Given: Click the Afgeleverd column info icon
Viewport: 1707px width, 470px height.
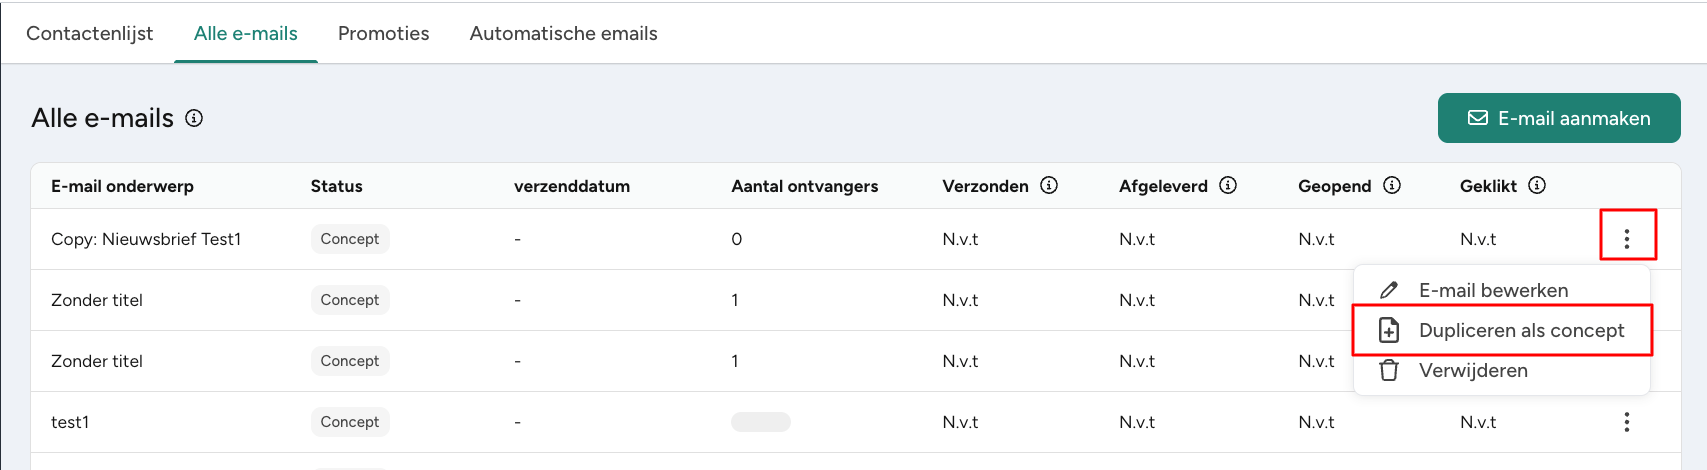Looking at the screenshot, I should point(1228,185).
